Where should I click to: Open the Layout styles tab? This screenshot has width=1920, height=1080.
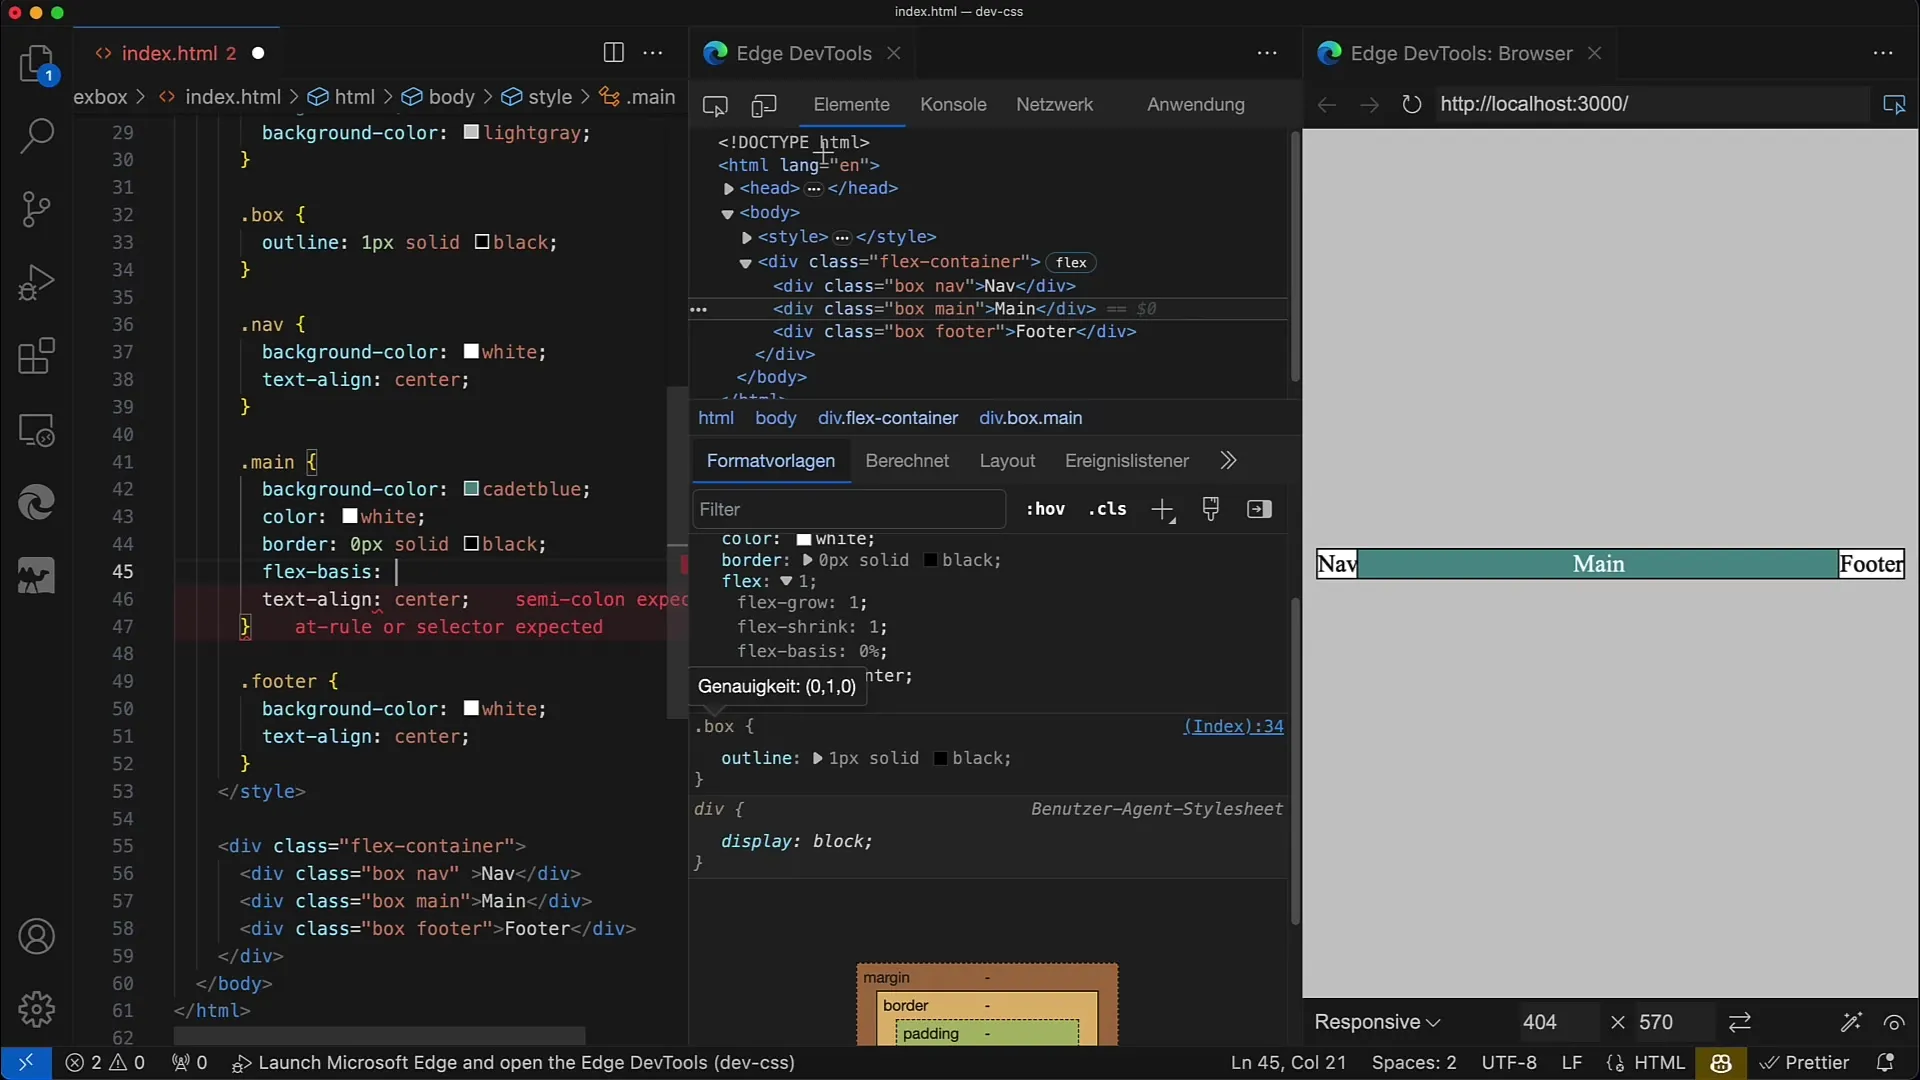pyautogui.click(x=1007, y=461)
